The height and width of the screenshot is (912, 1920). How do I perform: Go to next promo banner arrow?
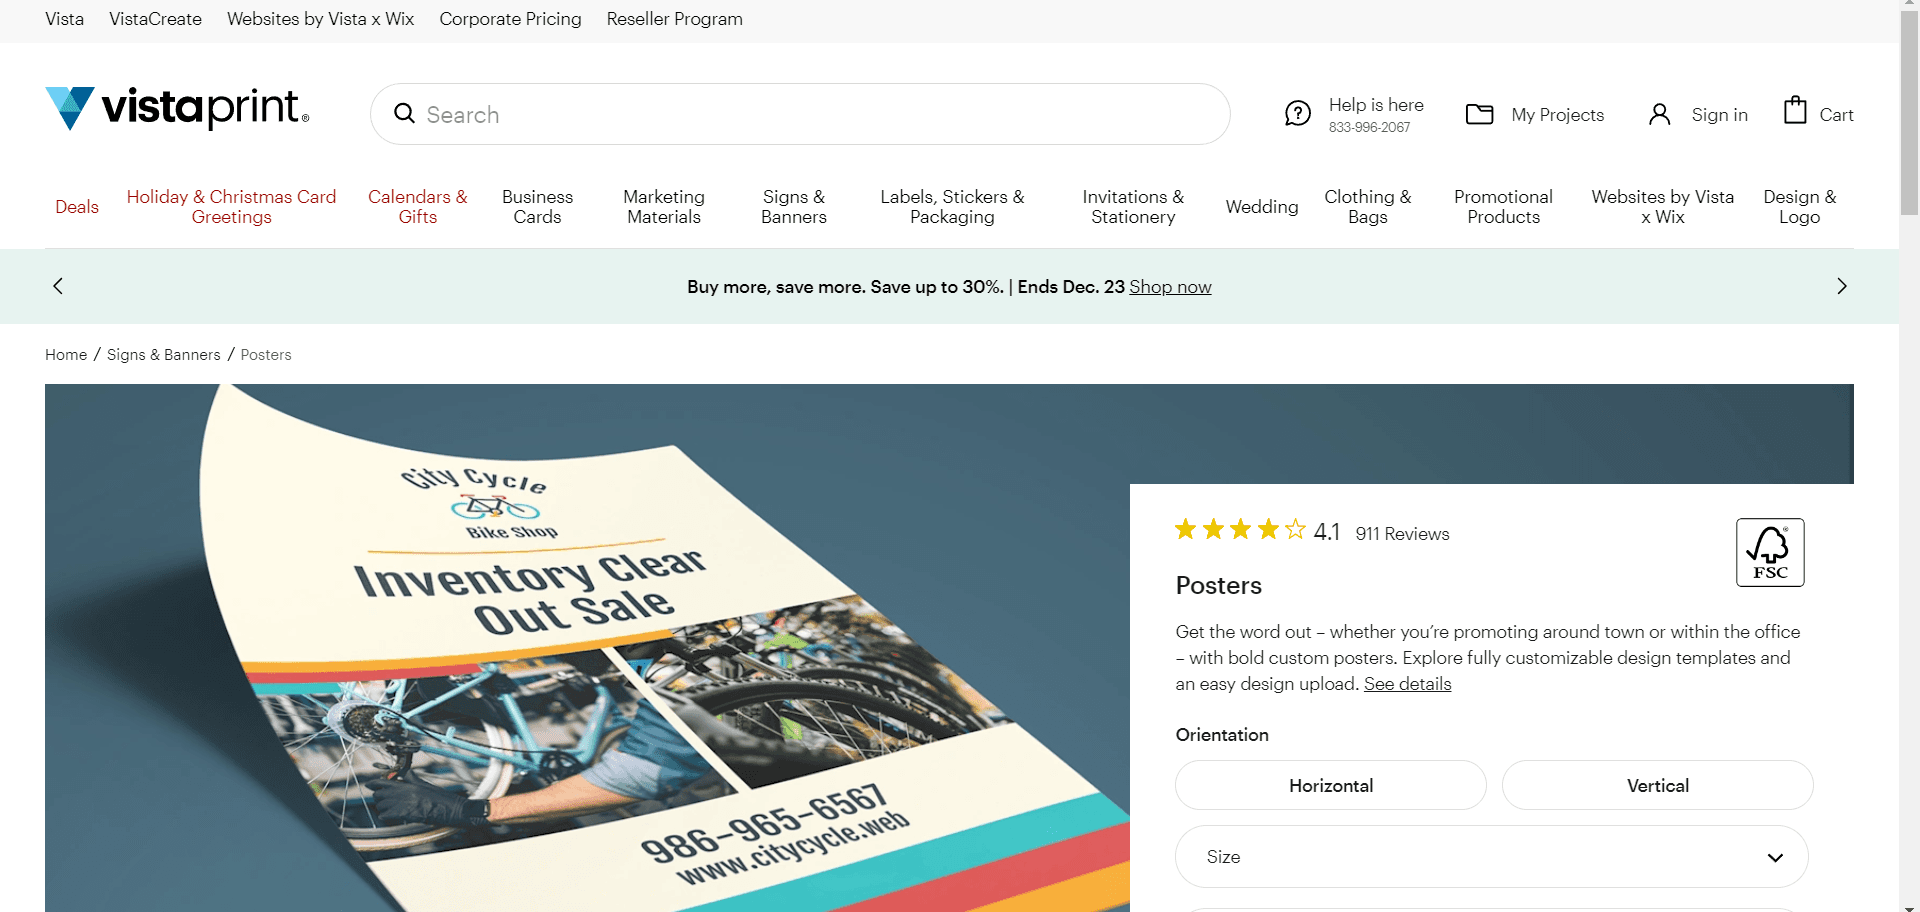(x=1842, y=286)
